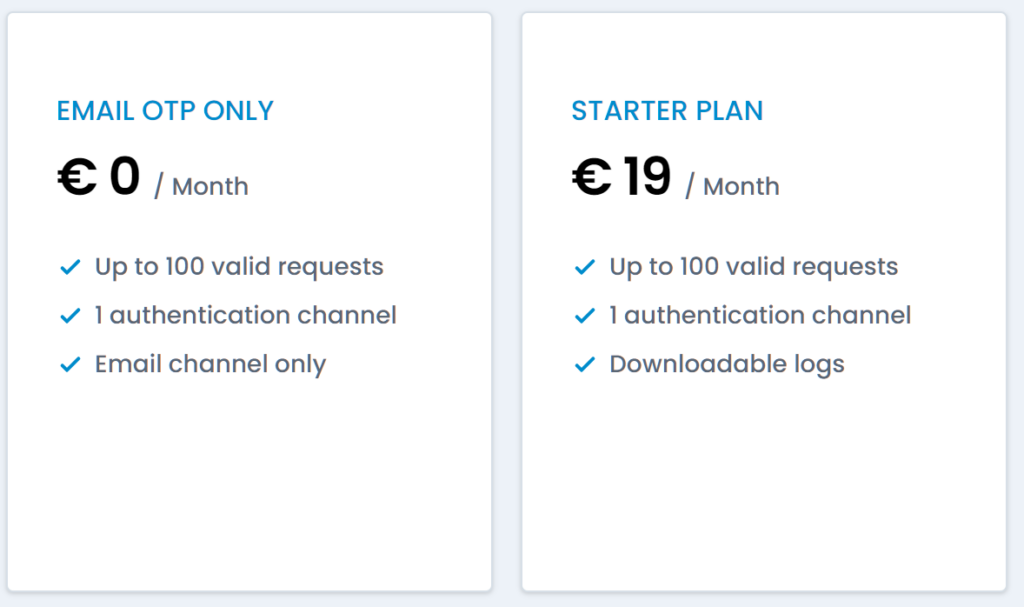Select the STARTER PLAN title
1024x607 pixels.
point(667,111)
